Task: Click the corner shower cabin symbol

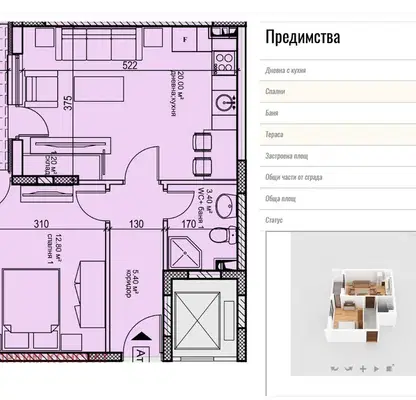Action: (184, 252)
